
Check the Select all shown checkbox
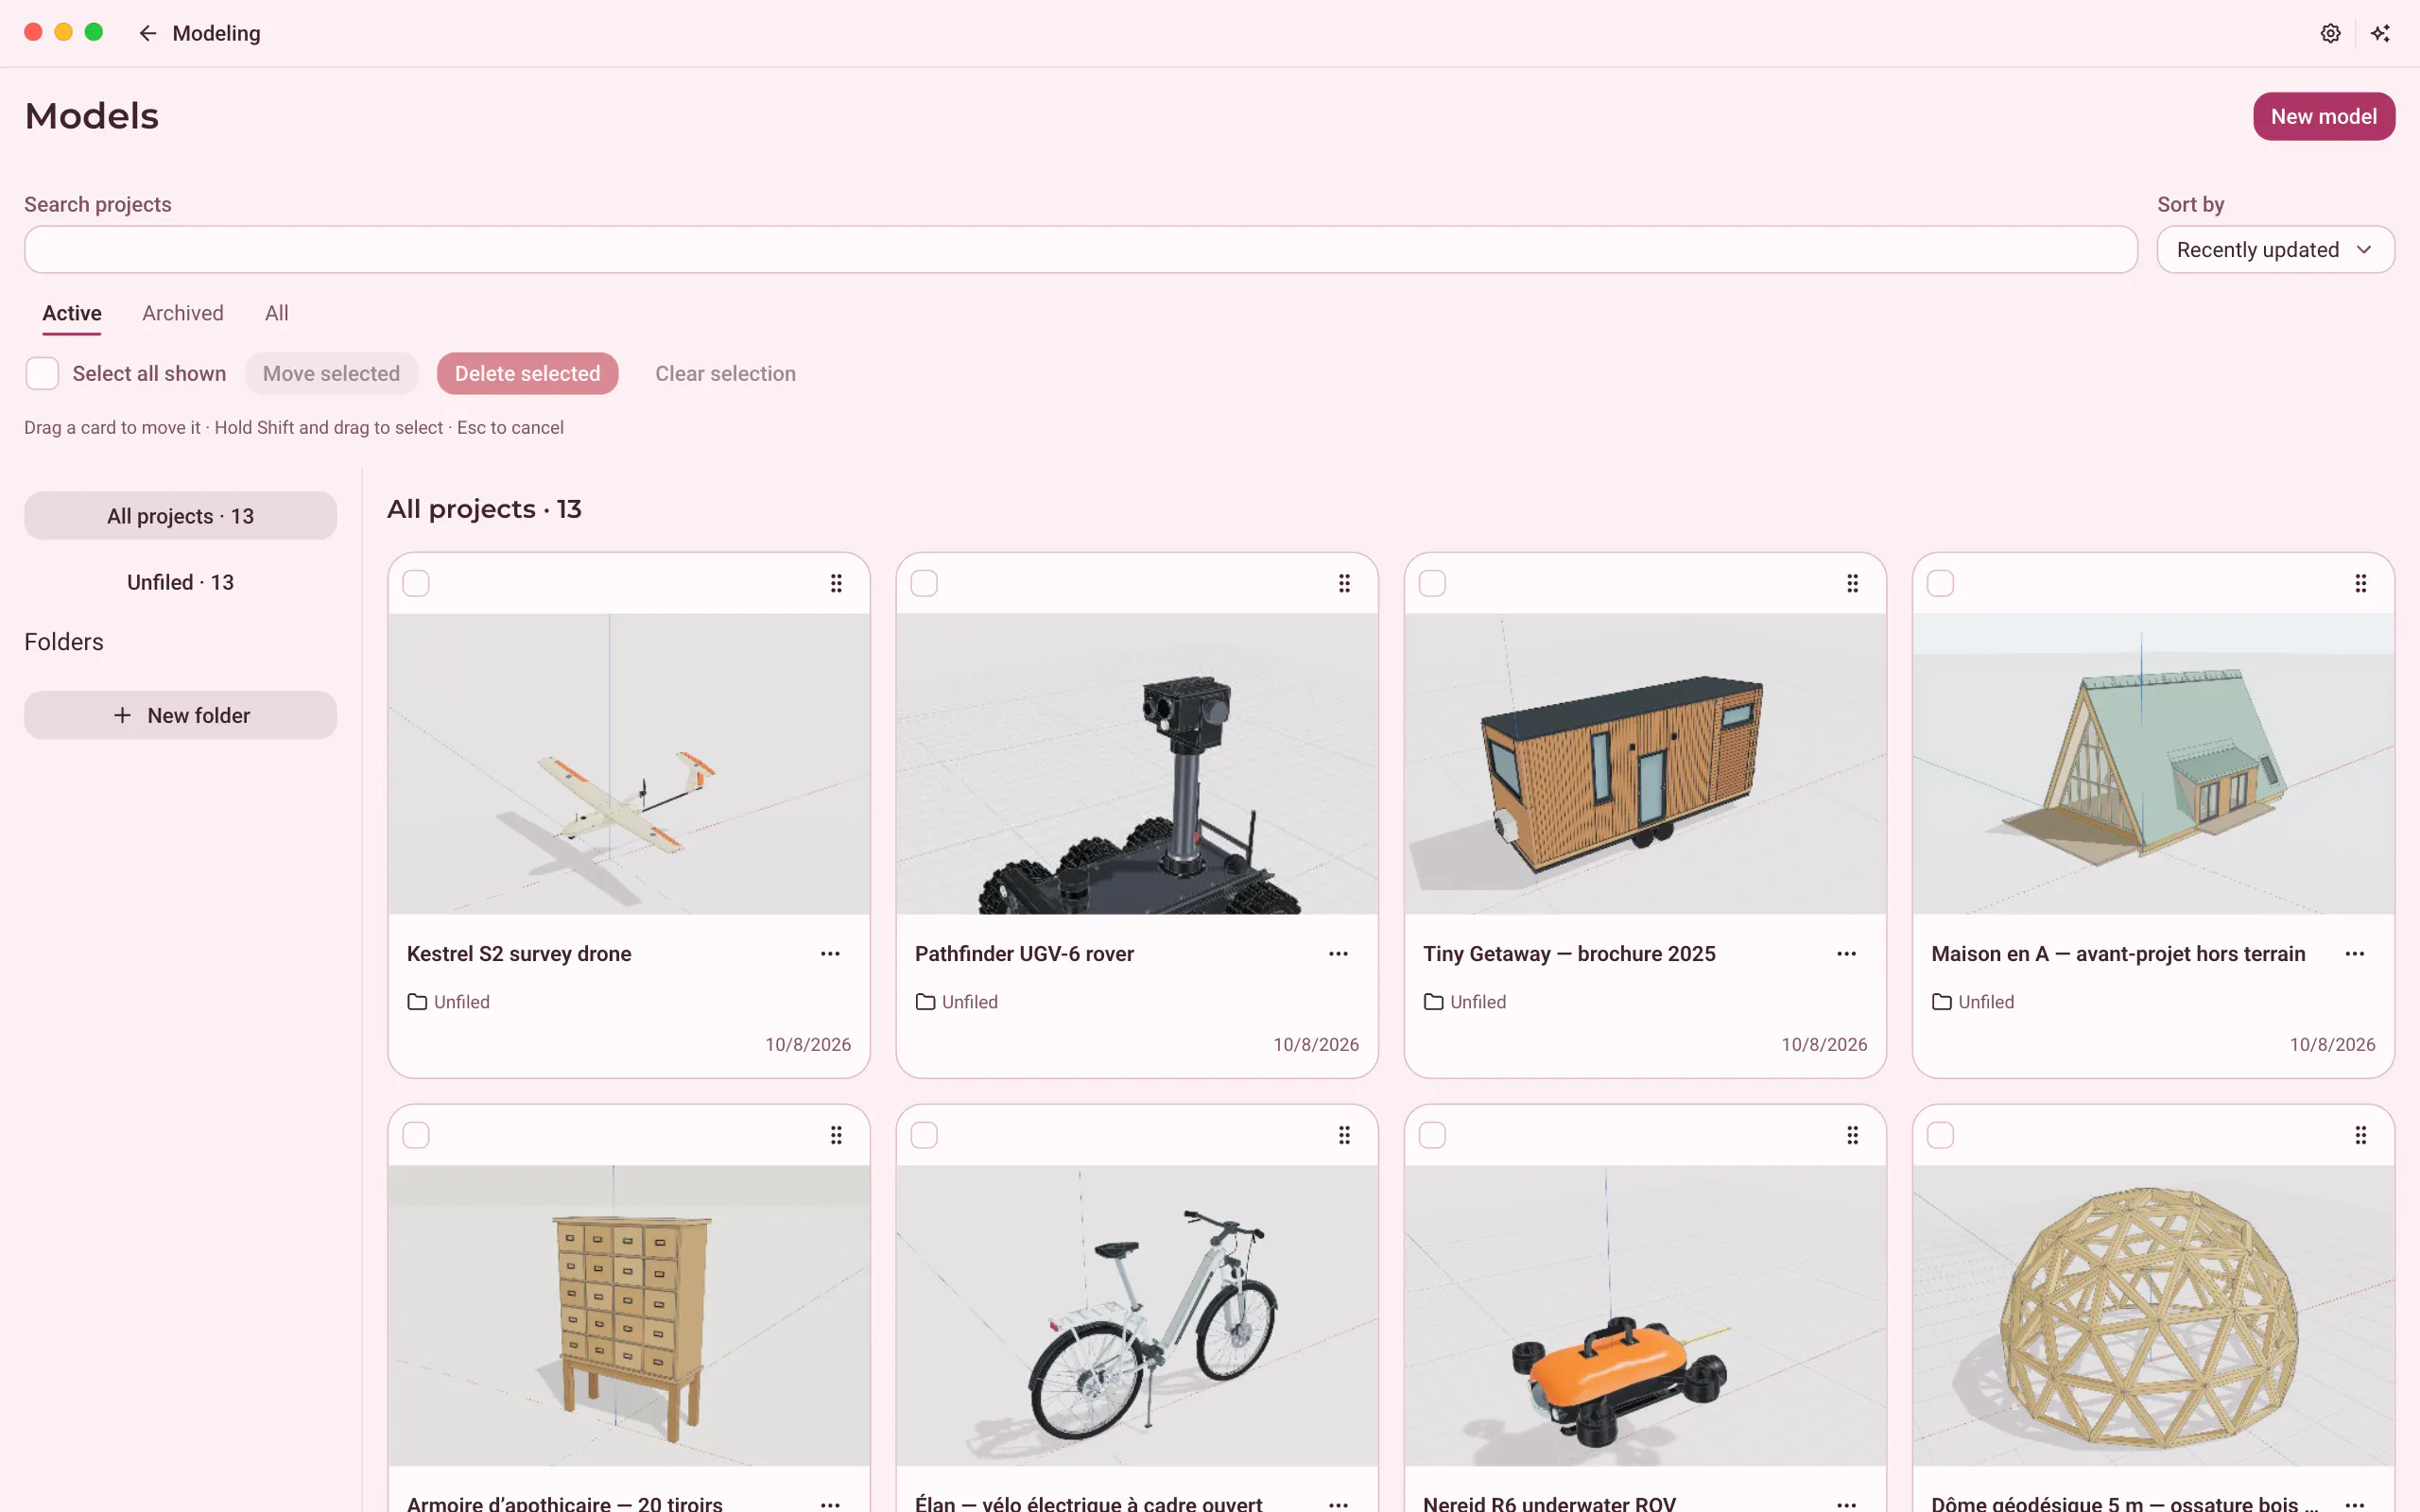(42, 373)
